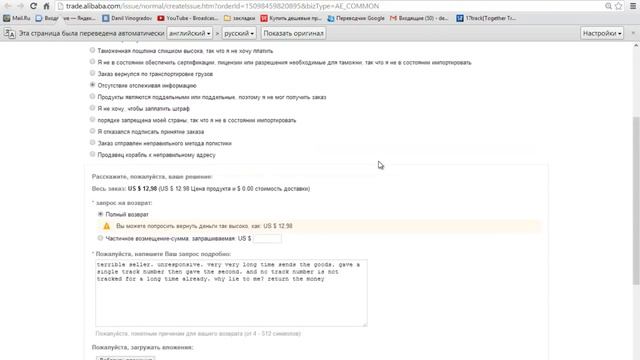The image size is (640, 360).
Task: Select 'Заказ вернулся по транспортировке грузов' reason
Action: (x=93, y=73)
